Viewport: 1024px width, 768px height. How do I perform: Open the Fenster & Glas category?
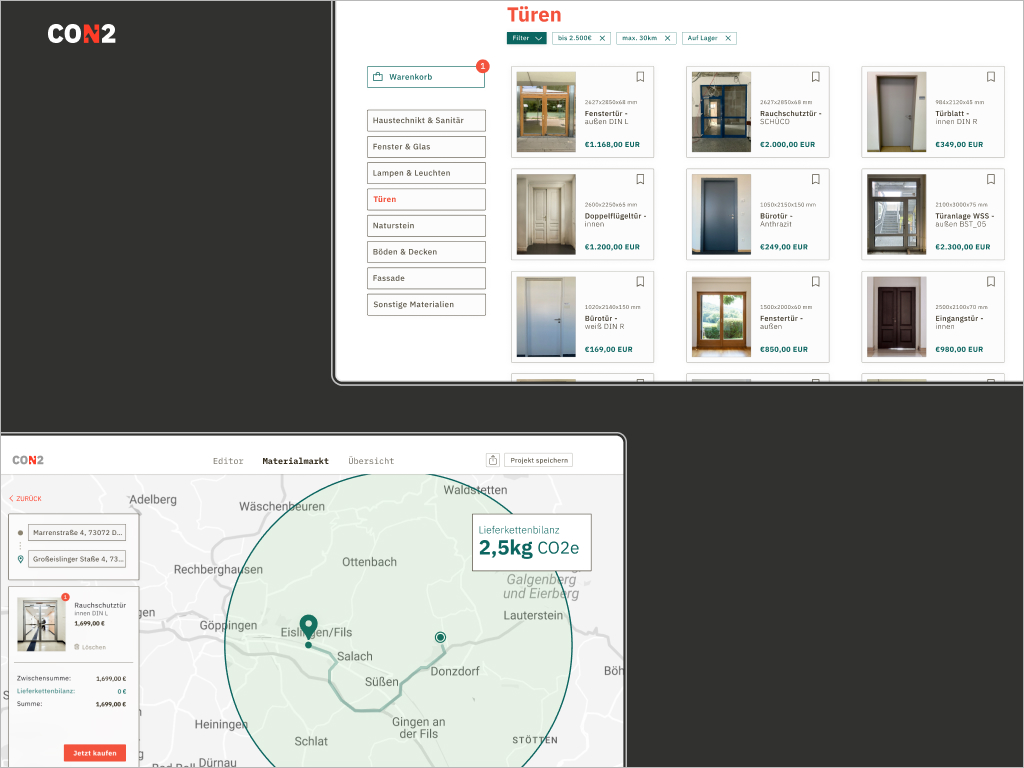tap(426, 147)
